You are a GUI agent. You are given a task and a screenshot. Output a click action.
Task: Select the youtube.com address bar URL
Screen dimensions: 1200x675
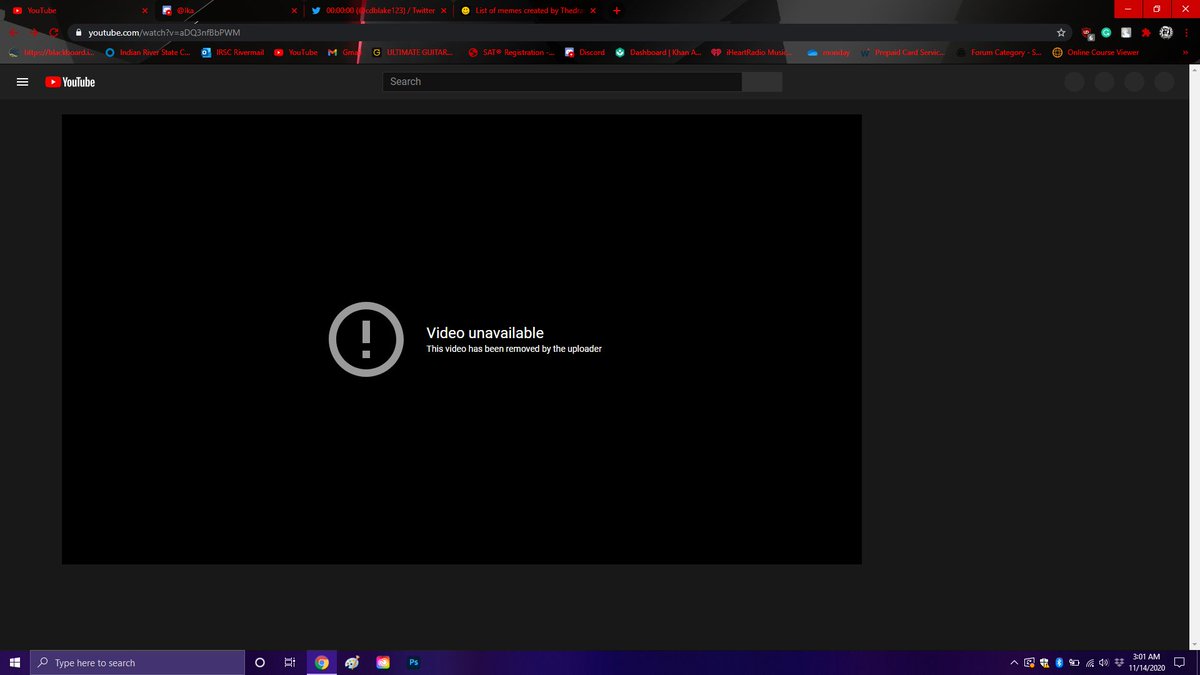(164, 32)
